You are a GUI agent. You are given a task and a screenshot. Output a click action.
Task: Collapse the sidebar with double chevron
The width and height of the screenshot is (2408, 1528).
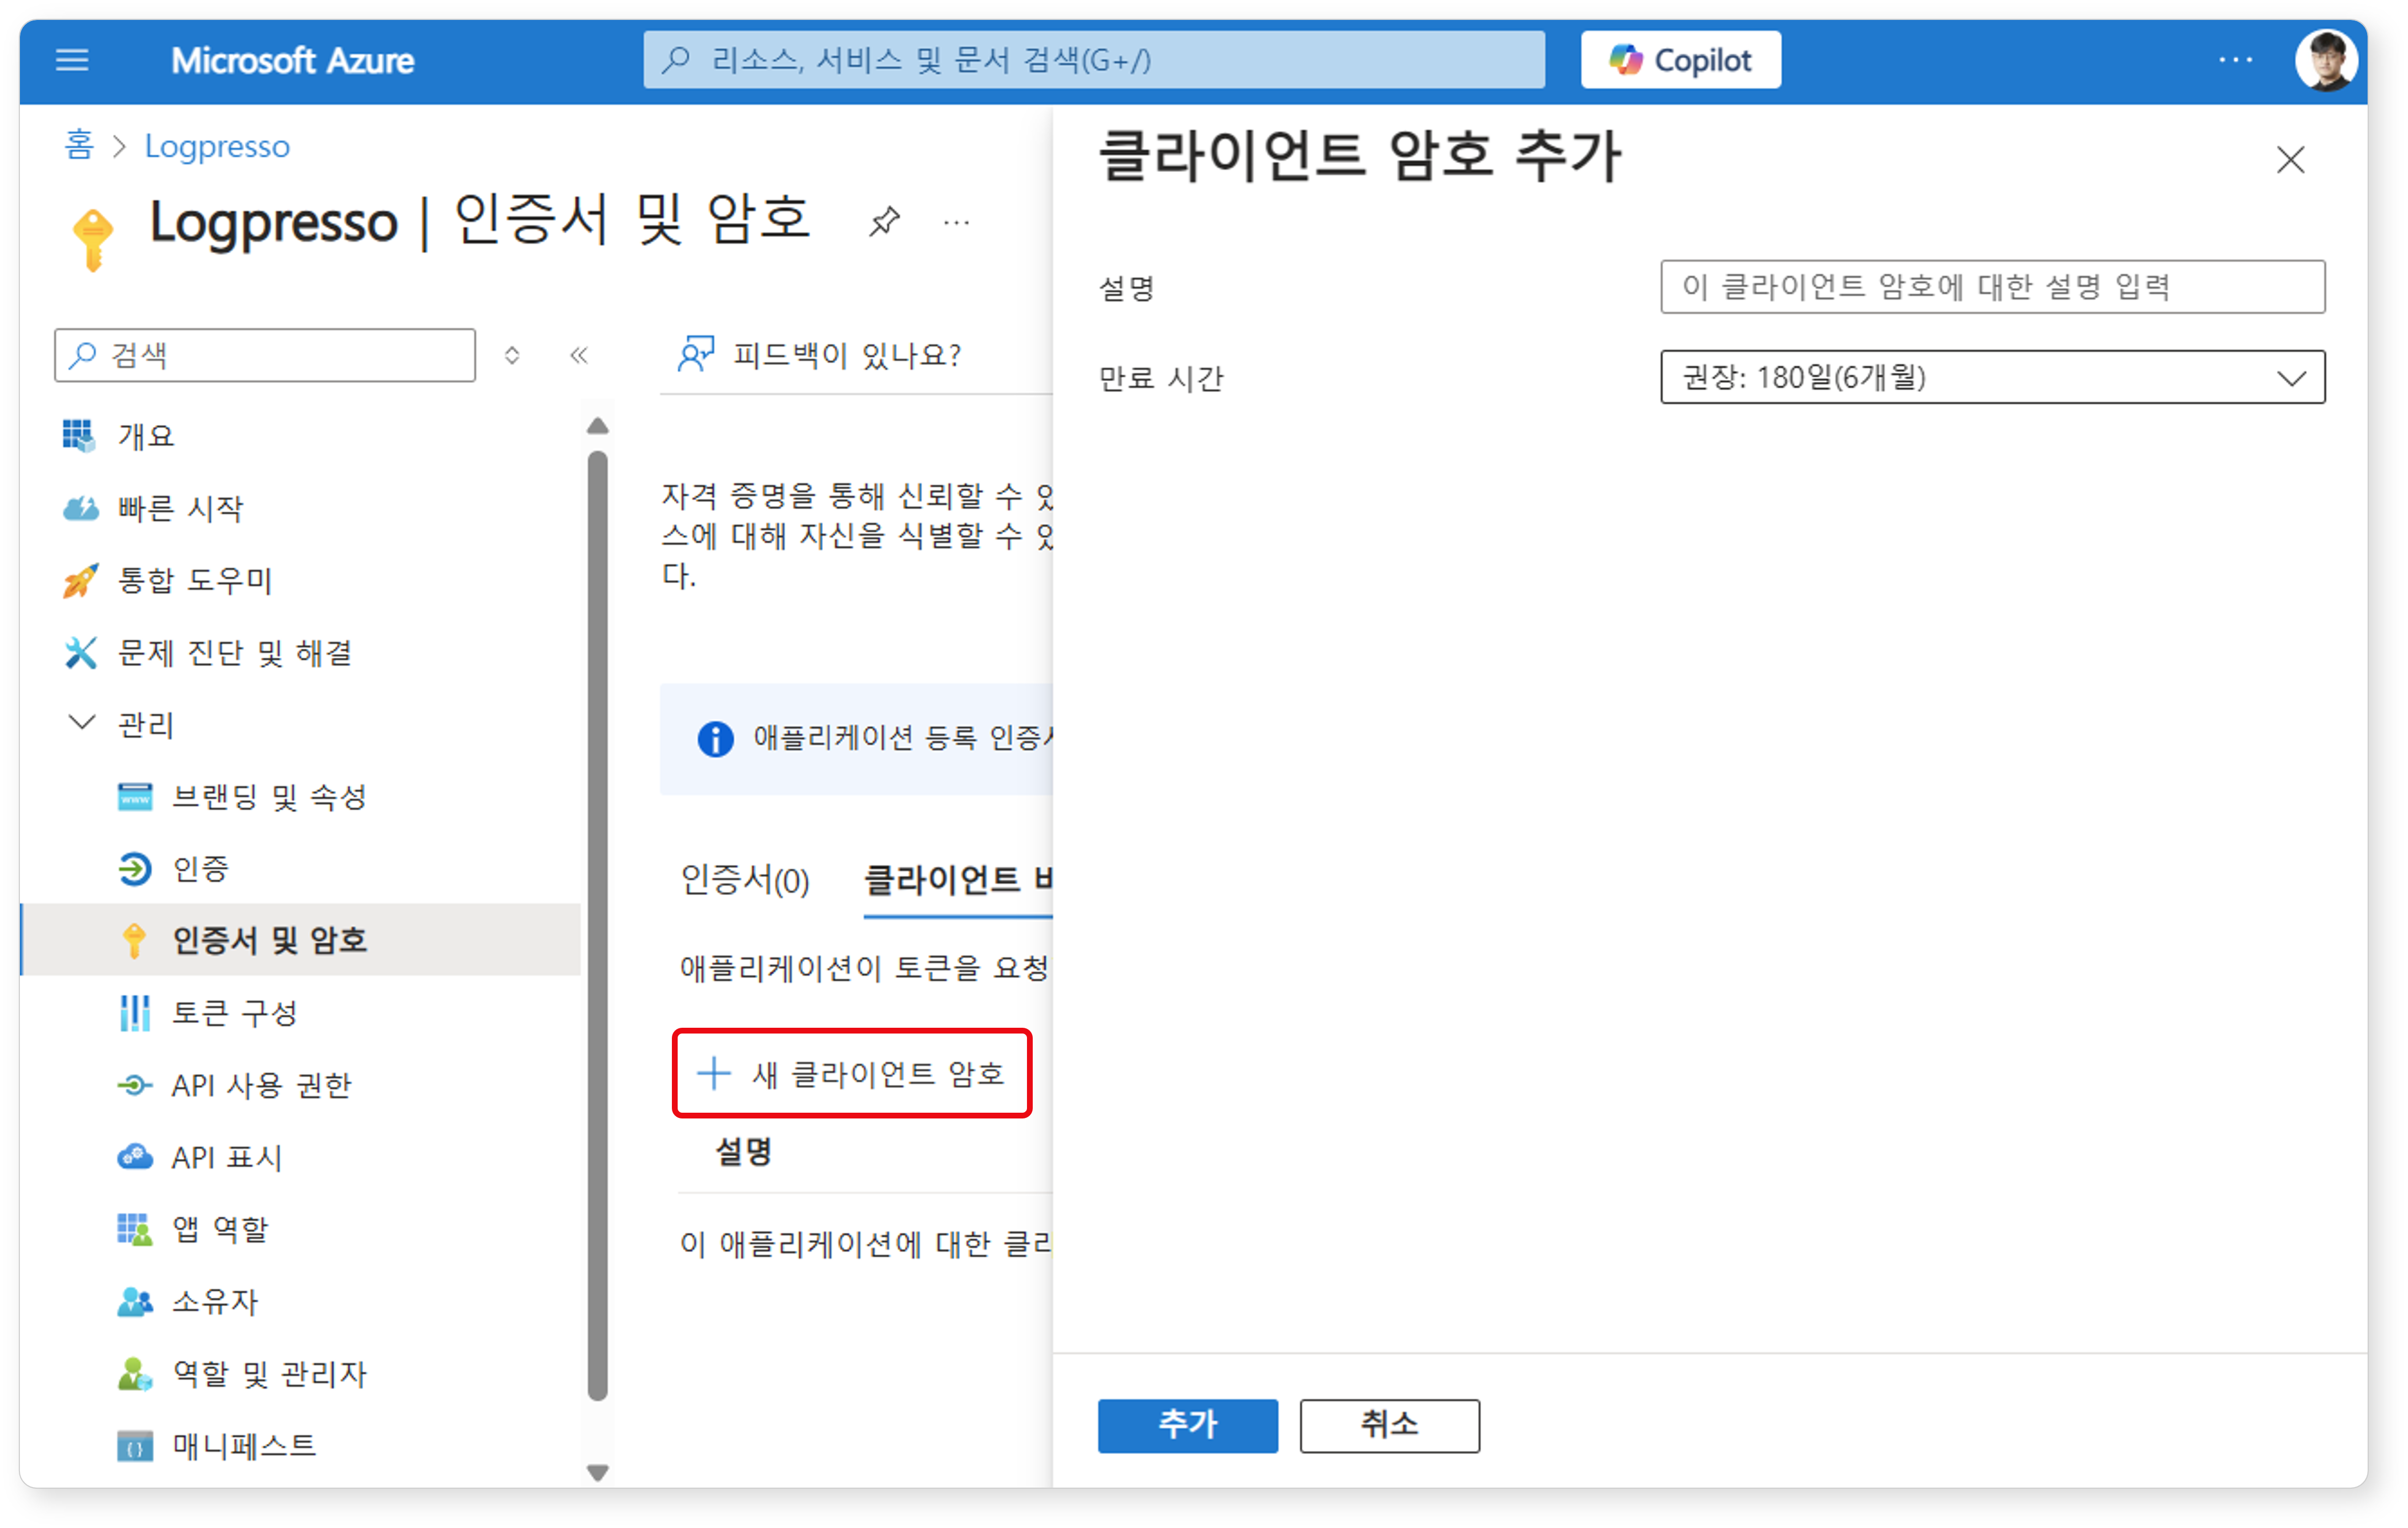point(579,355)
